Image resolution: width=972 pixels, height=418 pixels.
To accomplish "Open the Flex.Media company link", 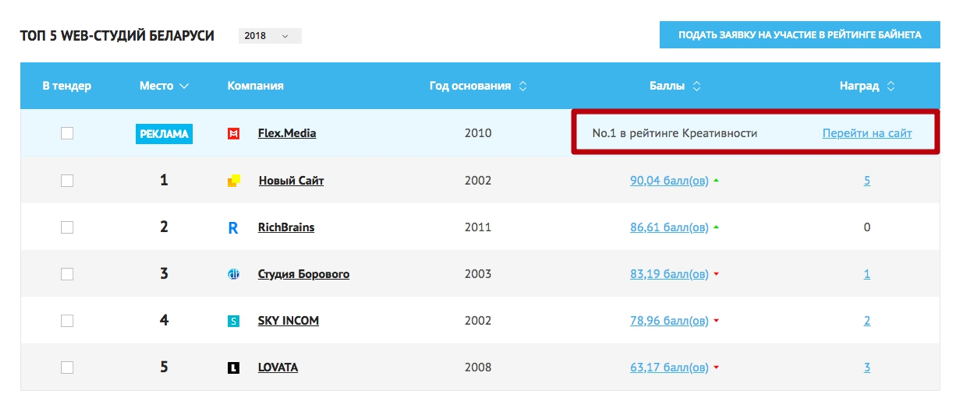I will pos(287,133).
